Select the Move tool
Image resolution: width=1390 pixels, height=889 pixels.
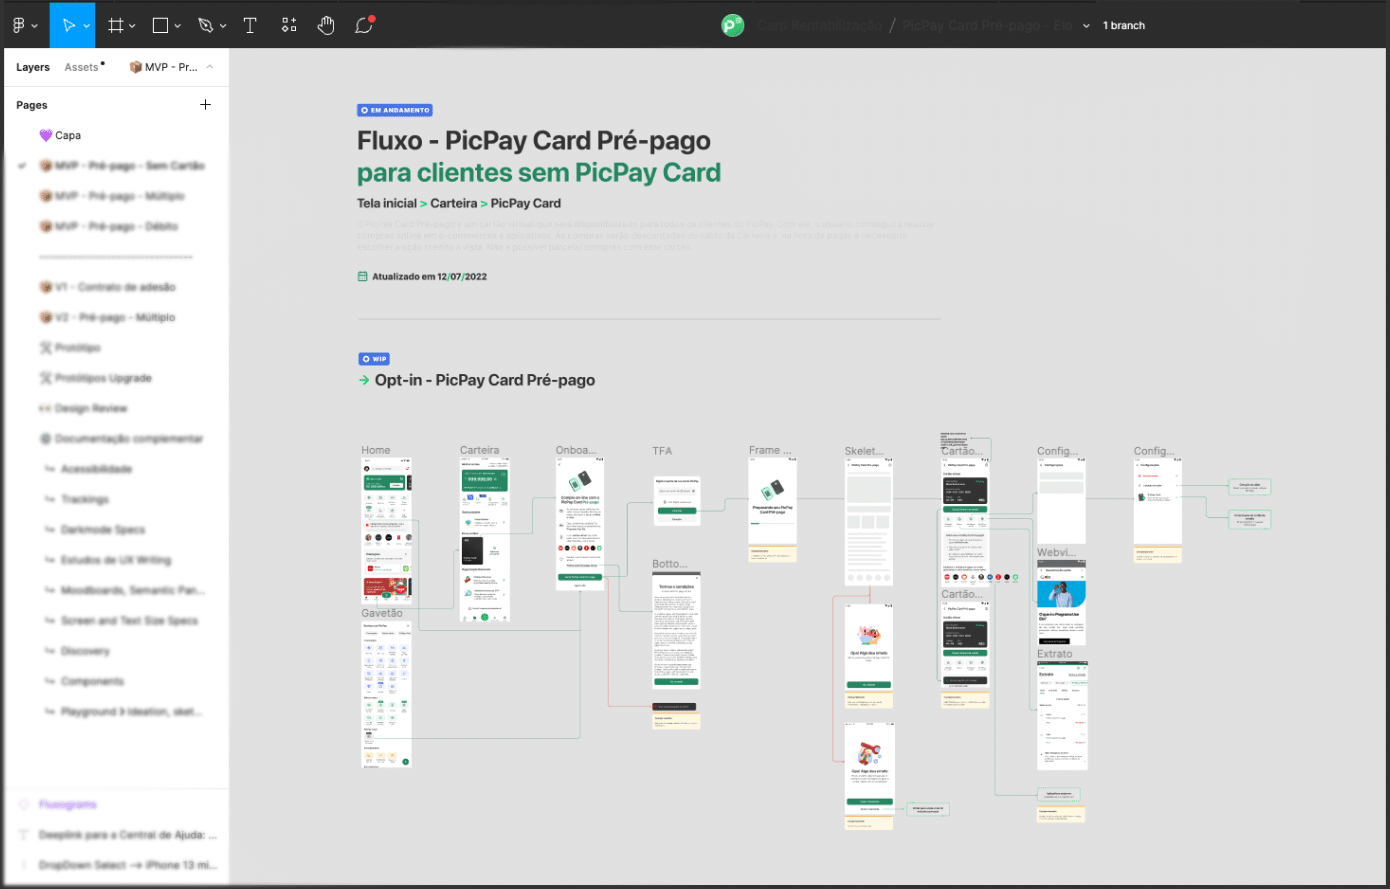pyautogui.click(x=68, y=25)
